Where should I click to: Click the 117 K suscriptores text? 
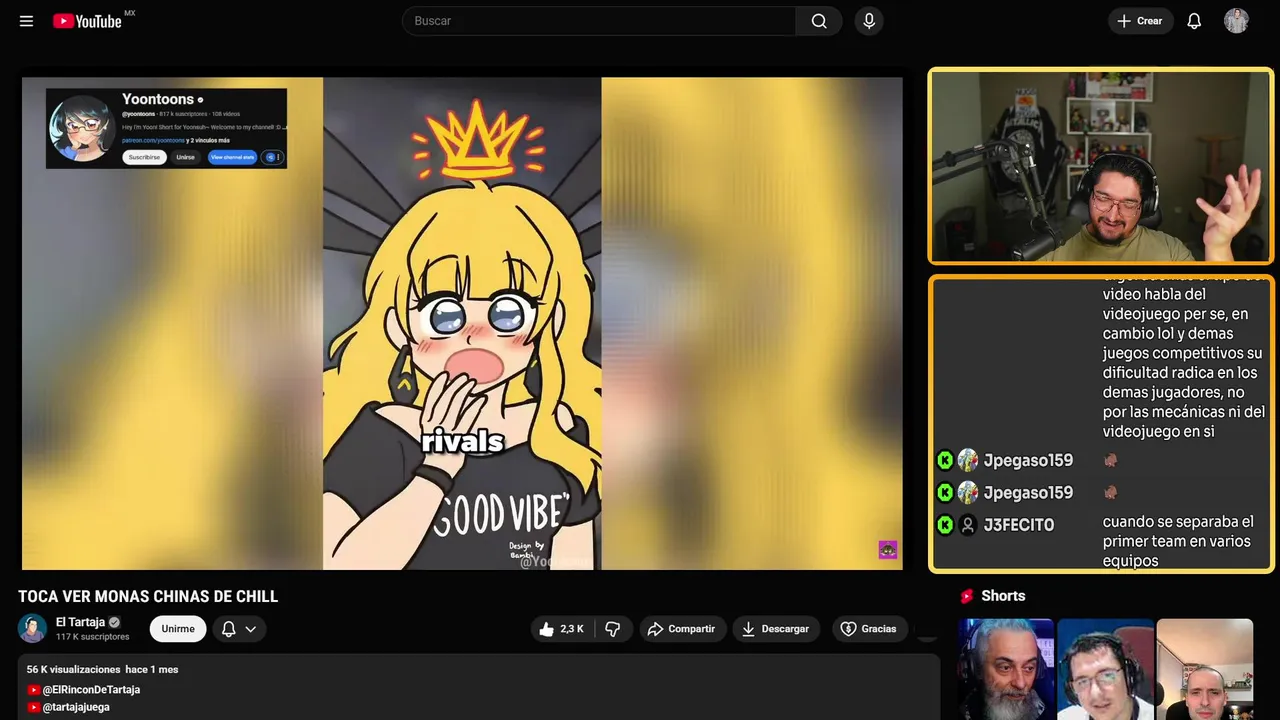coord(92,637)
